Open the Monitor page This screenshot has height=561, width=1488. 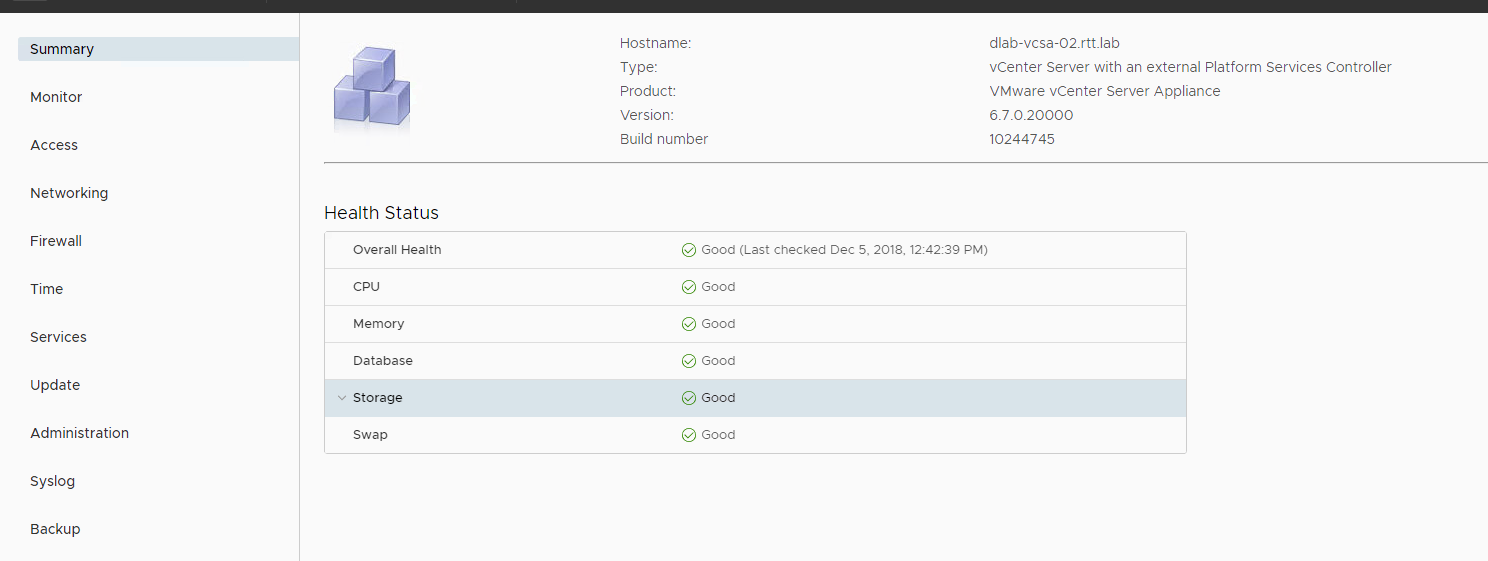click(x=56, y=97)
